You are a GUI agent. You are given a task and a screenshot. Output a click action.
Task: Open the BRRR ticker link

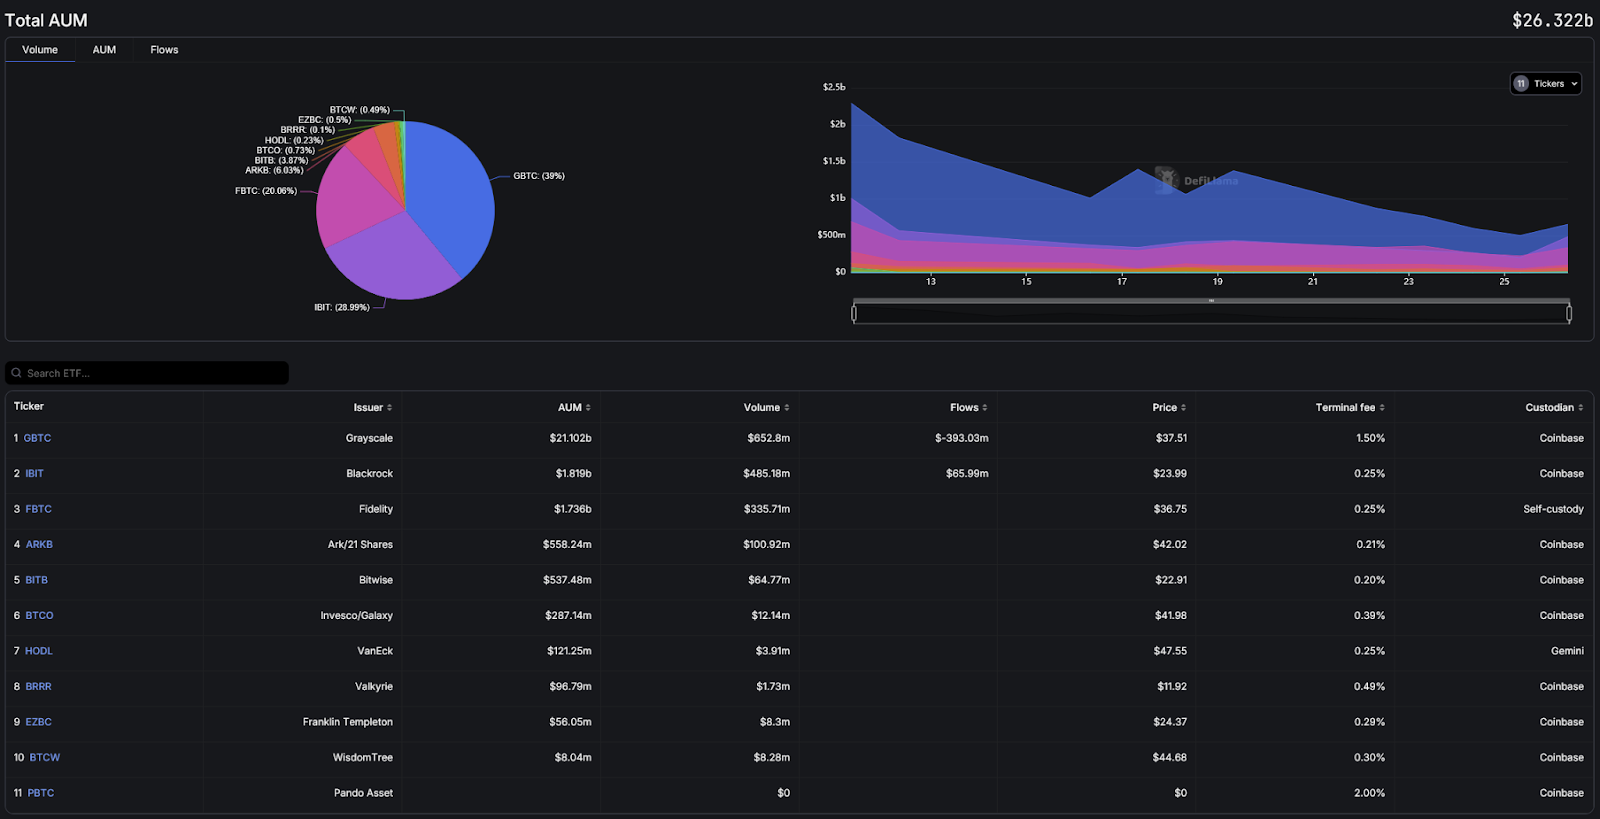click(x=38, y=687)
